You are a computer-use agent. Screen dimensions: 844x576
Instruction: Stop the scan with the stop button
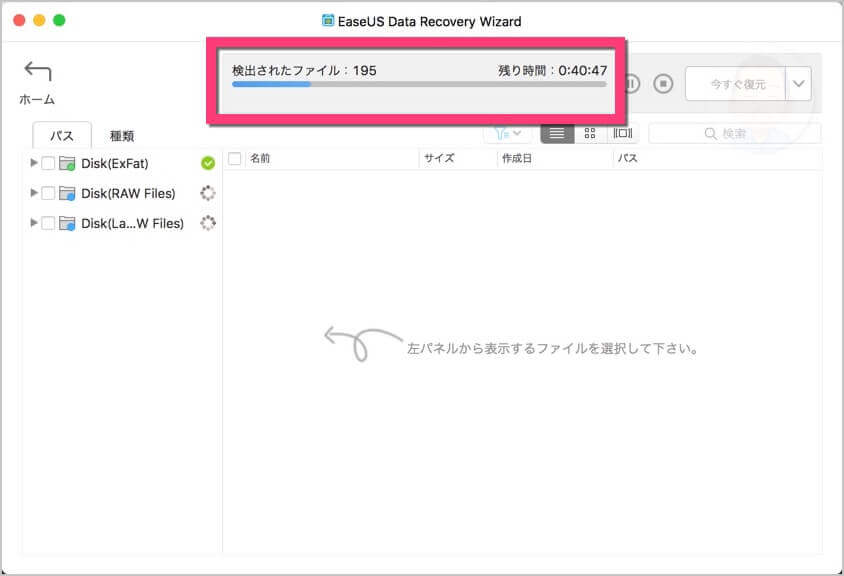tap(663, 84)
